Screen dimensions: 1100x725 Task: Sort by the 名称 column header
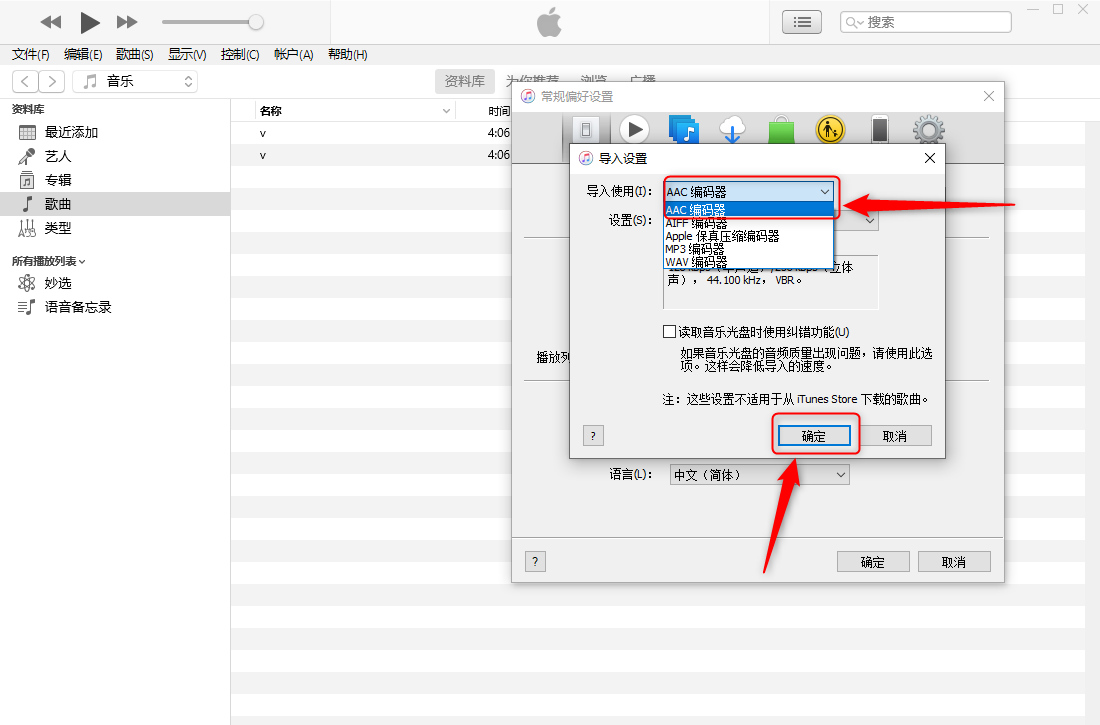tap(271, 111)
